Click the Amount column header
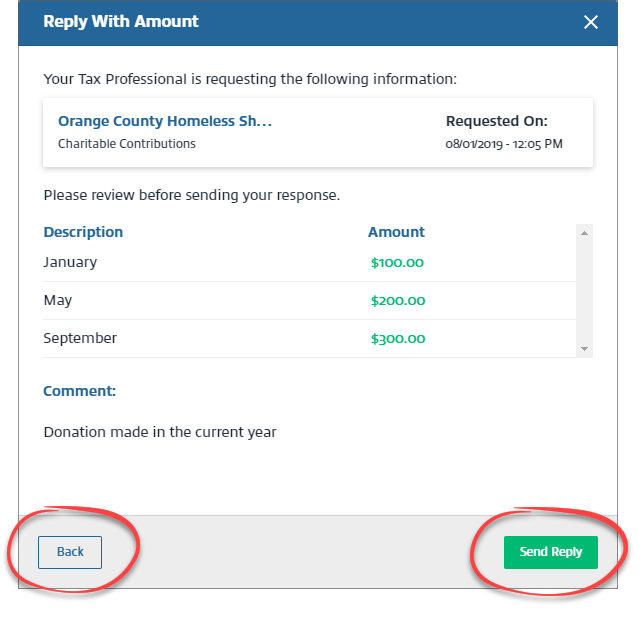 coord(396,232)
